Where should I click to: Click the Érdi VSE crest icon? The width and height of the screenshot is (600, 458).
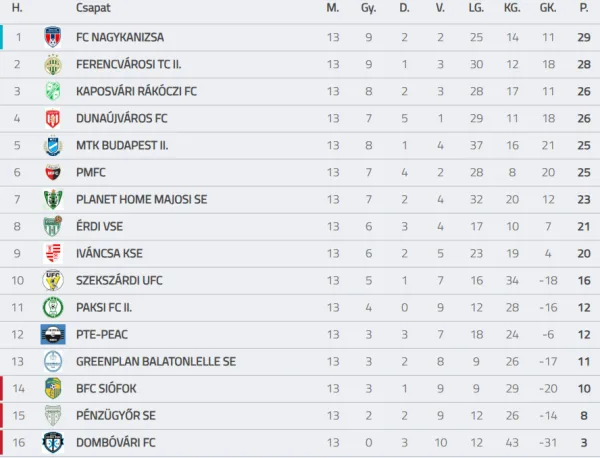pos(53,227)
